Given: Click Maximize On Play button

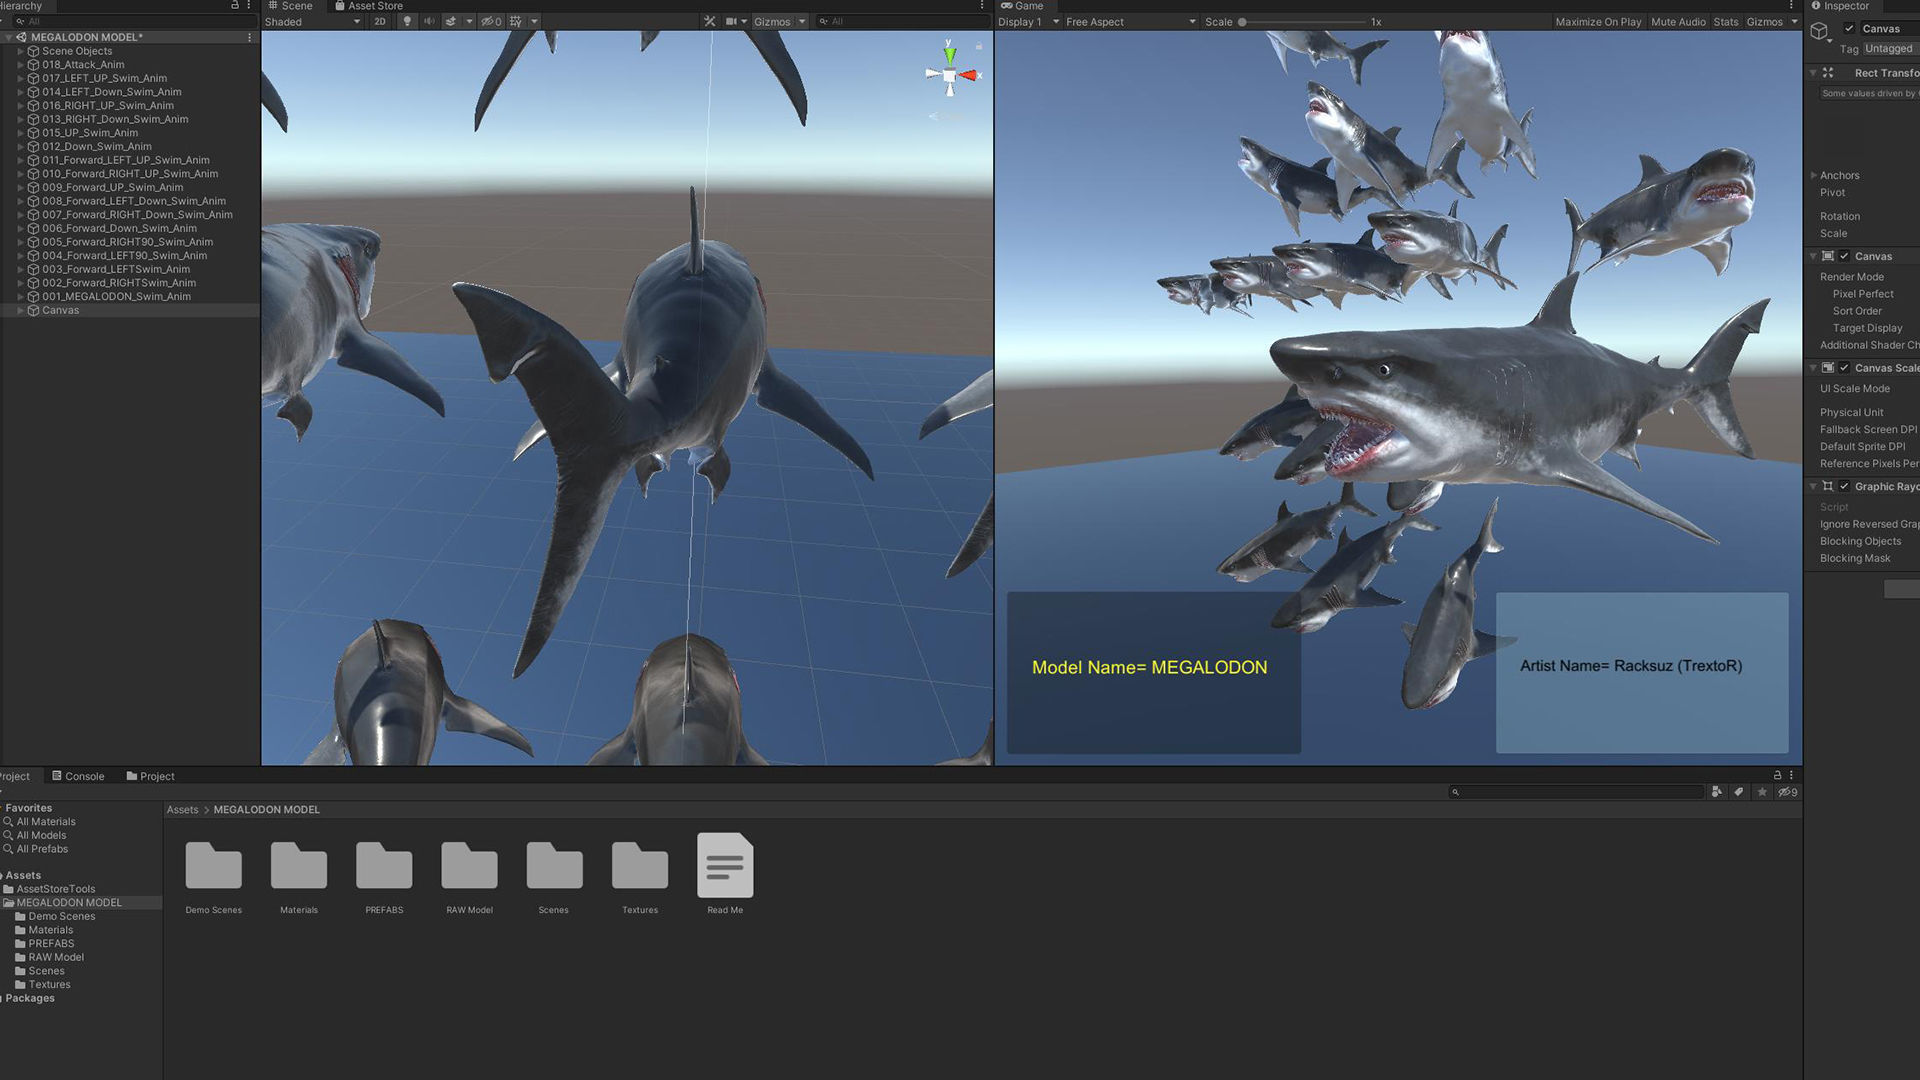Looking at the screenshot, I should (1598, 21).
